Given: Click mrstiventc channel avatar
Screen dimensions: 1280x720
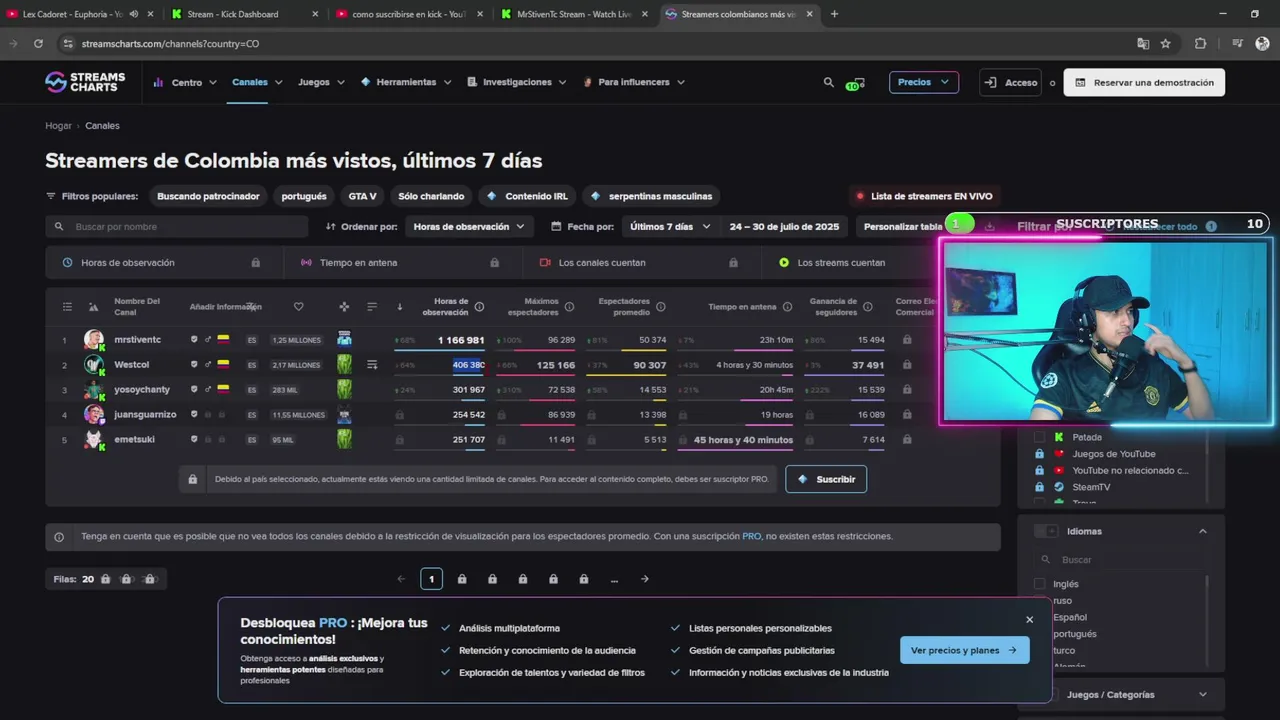Looking at the screenshot, I should [x=94, y=340].
